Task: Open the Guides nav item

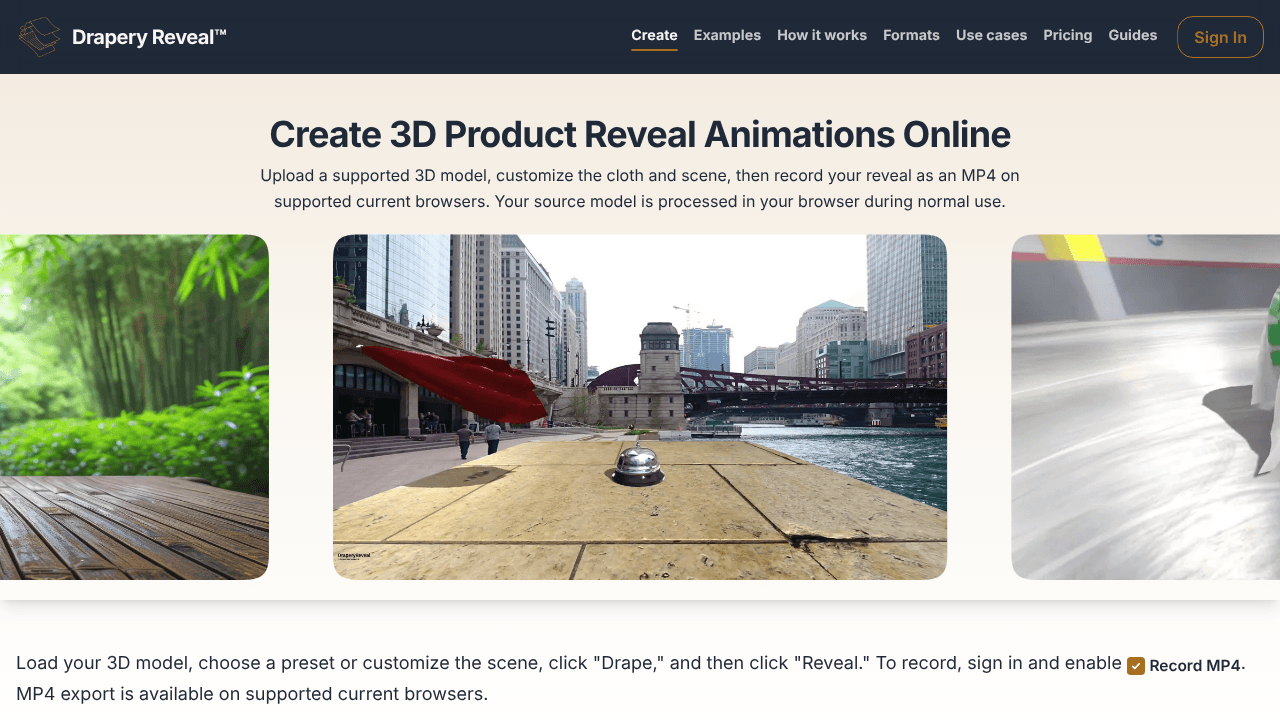Action: [1133, 36]
